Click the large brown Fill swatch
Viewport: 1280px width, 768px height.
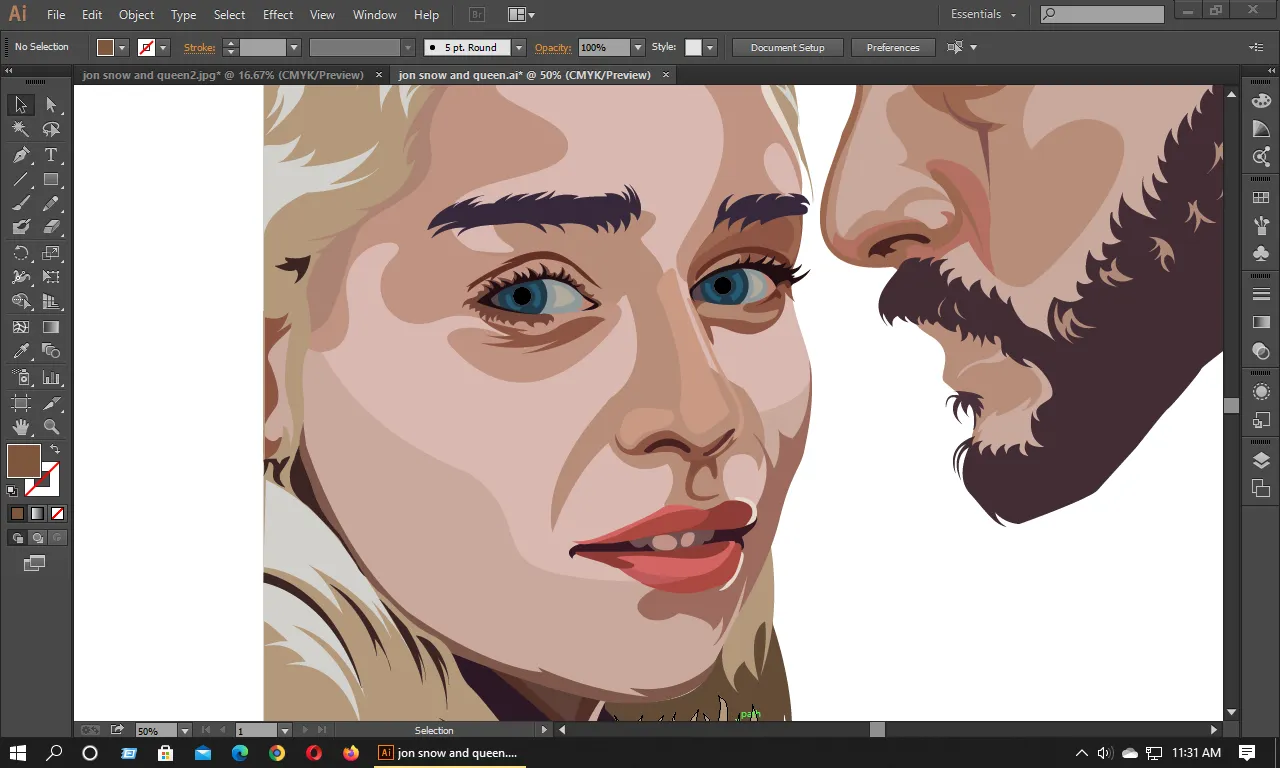click(23, 461)
